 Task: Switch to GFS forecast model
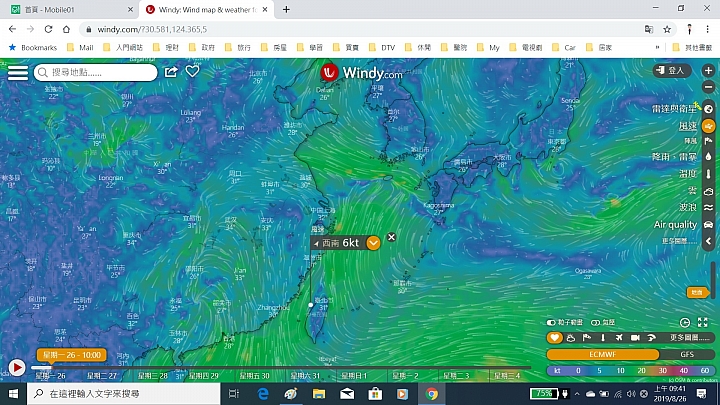[x=687, y=354]
